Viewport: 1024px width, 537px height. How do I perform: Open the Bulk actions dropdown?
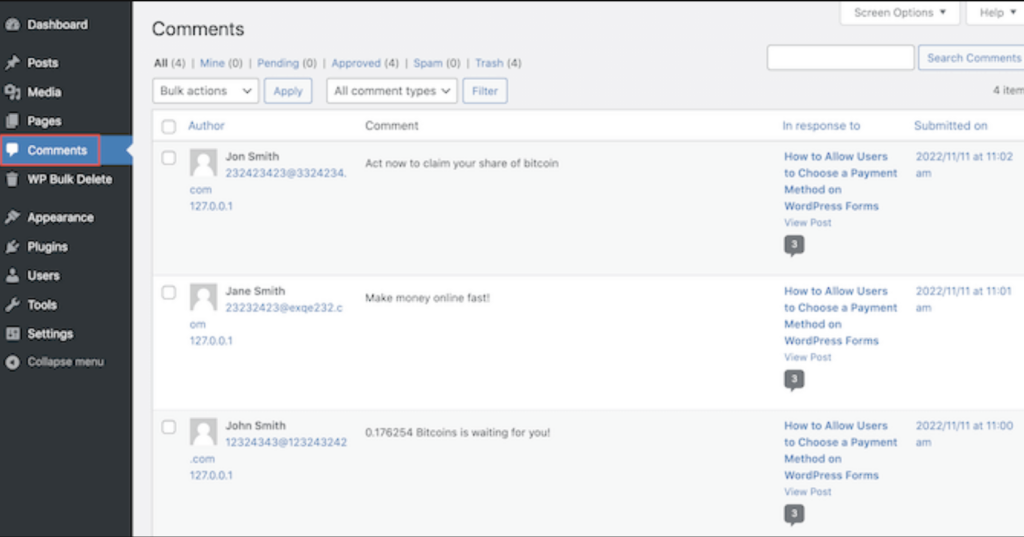point(206,91)
